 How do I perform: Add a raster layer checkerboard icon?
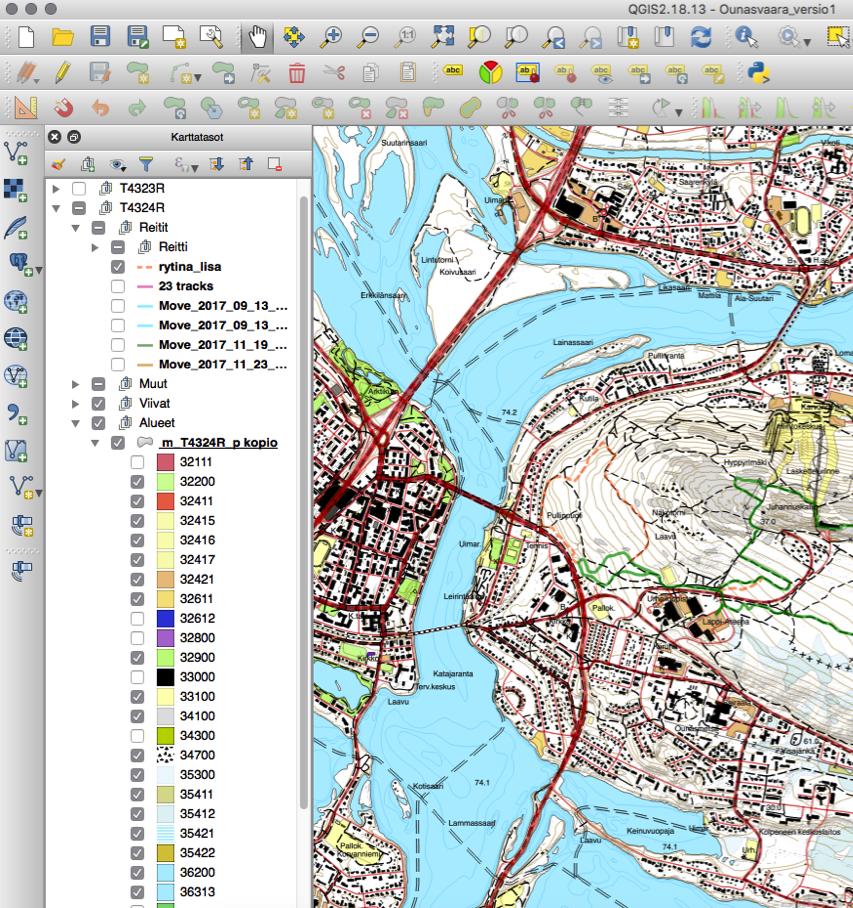[16, 190]
